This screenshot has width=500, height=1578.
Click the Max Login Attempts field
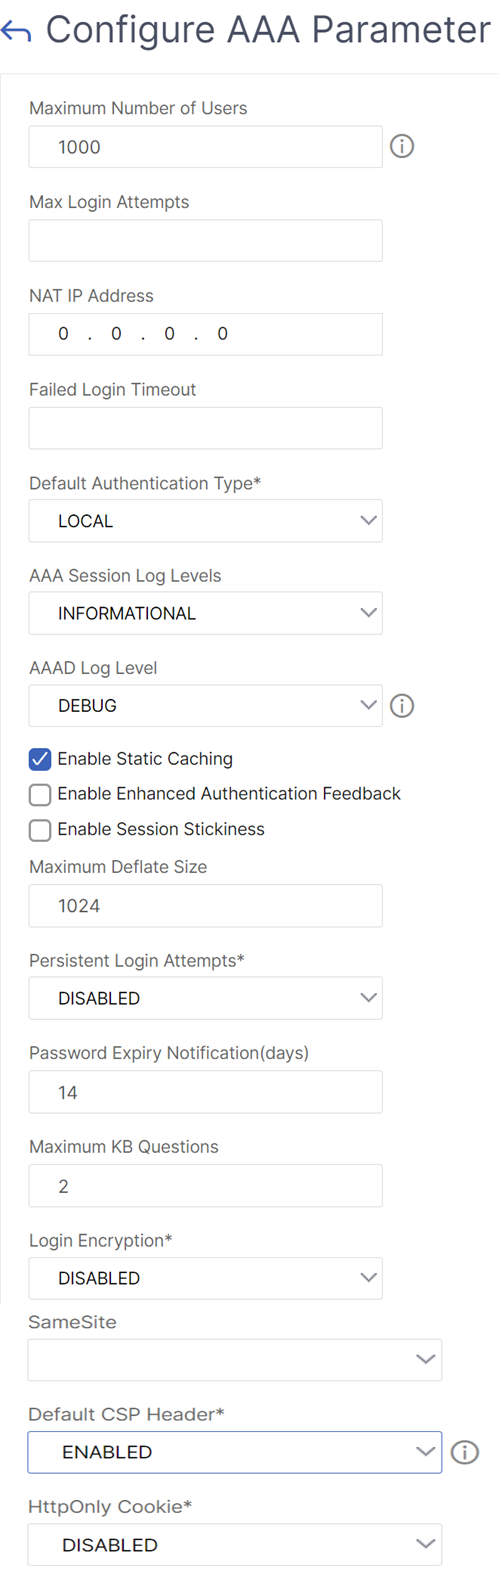pyautogui.click(x=206, y=240)
